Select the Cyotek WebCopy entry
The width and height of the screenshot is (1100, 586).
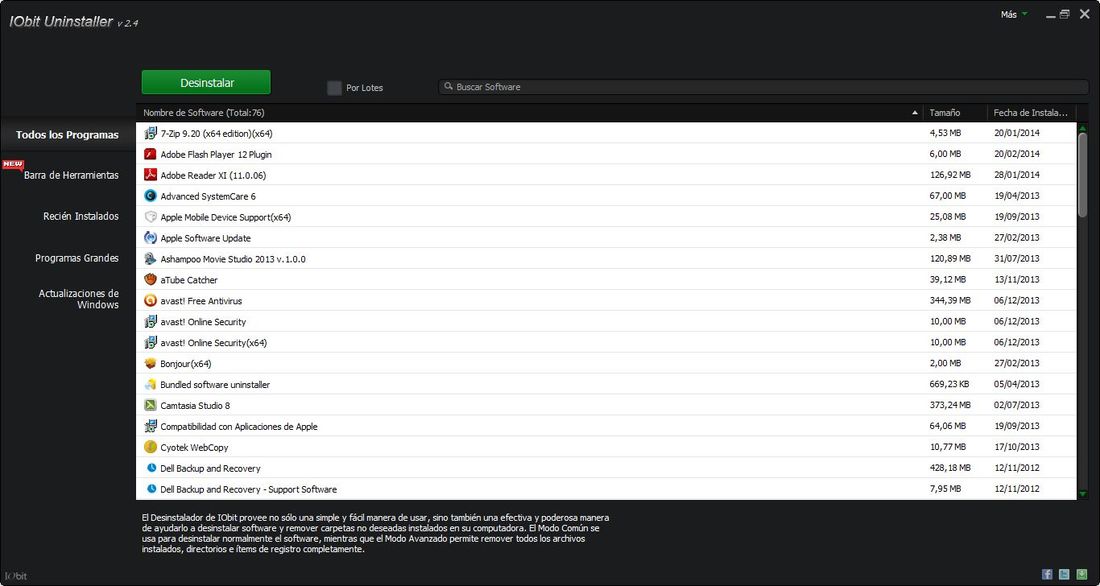coord(606,447)
